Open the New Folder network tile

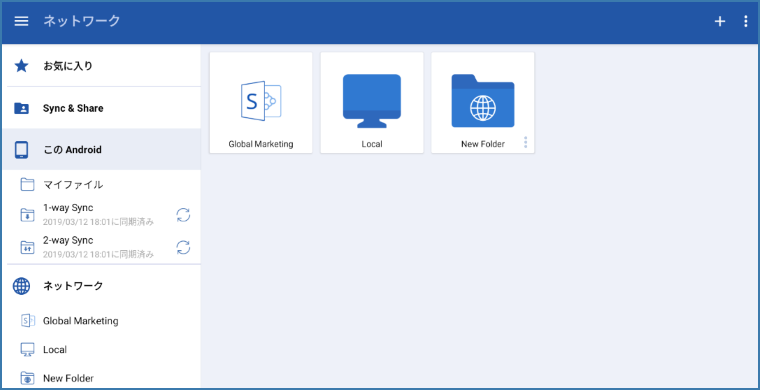tap(483, 103)
